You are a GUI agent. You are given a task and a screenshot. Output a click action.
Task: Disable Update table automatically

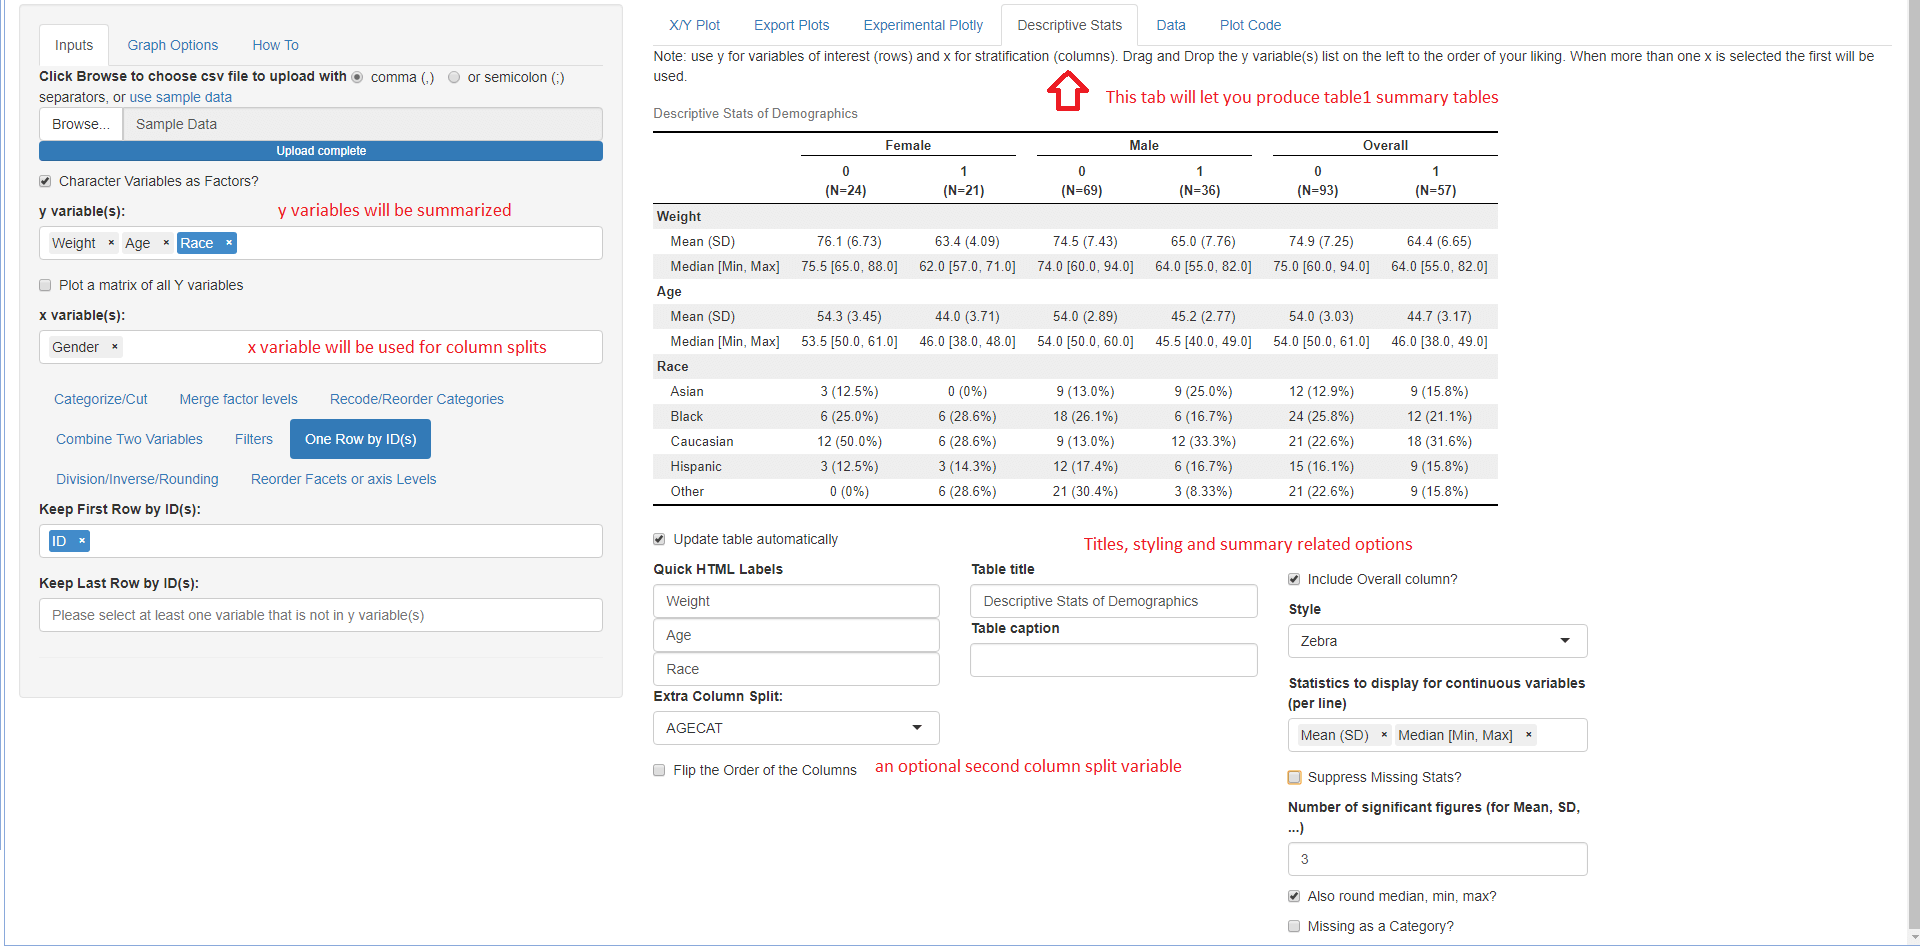tap(659, 539)
